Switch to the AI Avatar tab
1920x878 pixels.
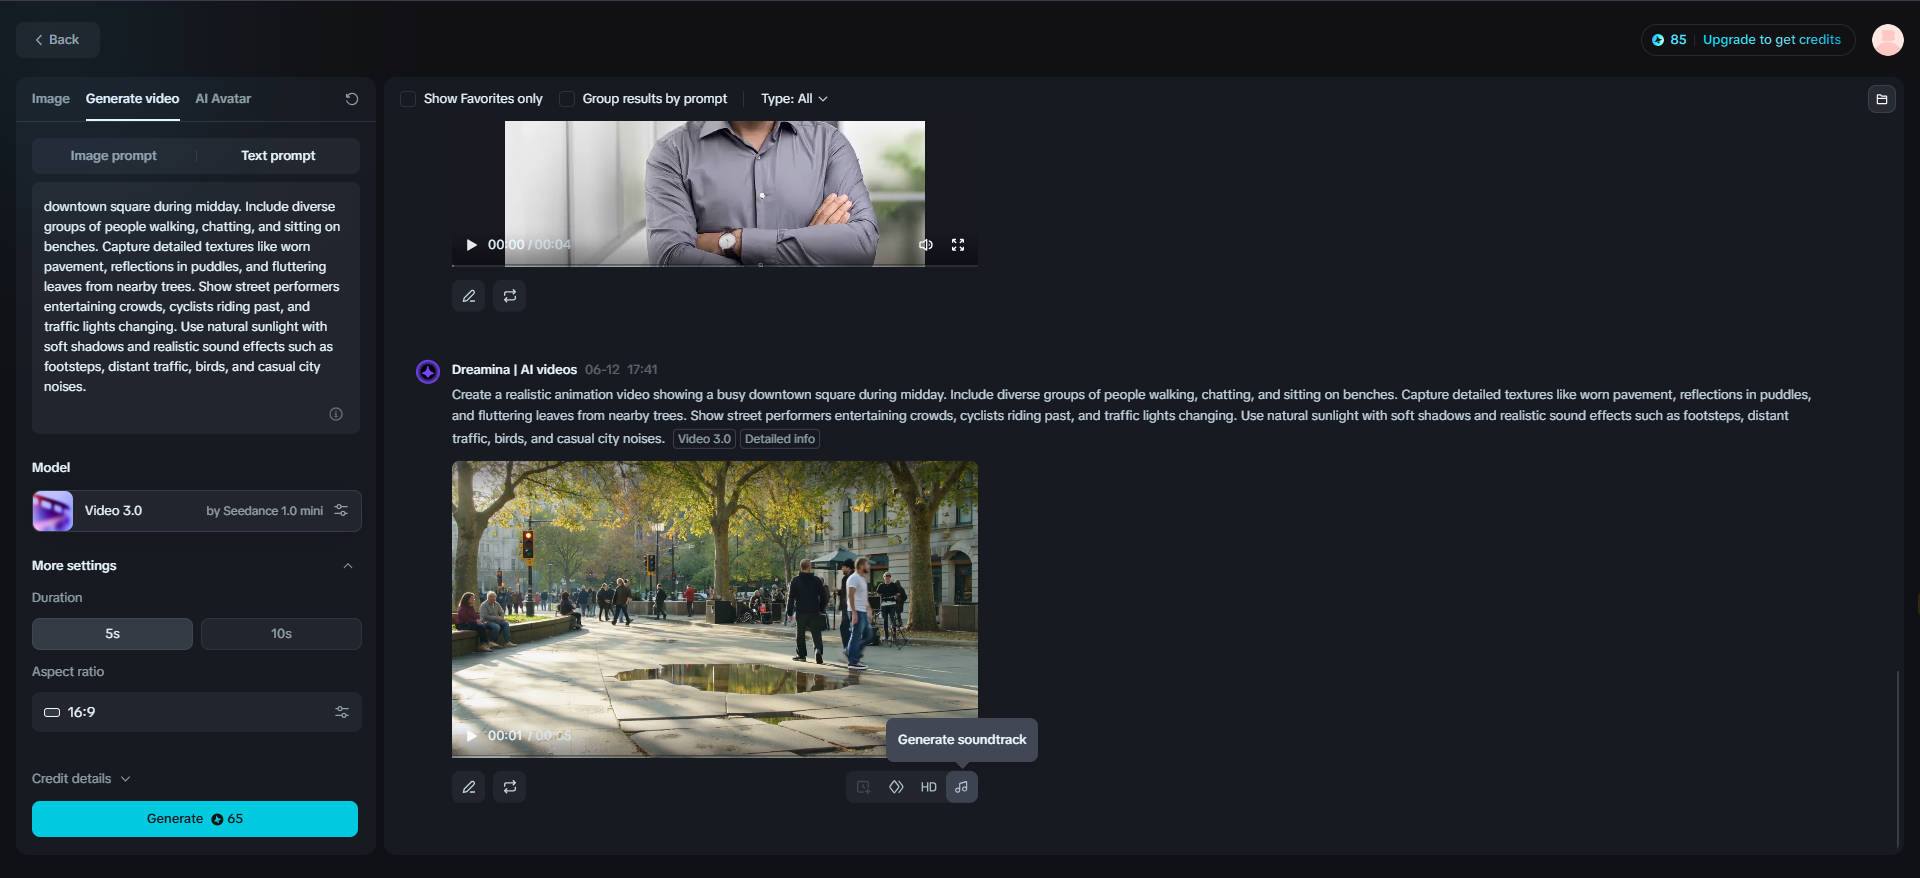(x=223, y=99)
